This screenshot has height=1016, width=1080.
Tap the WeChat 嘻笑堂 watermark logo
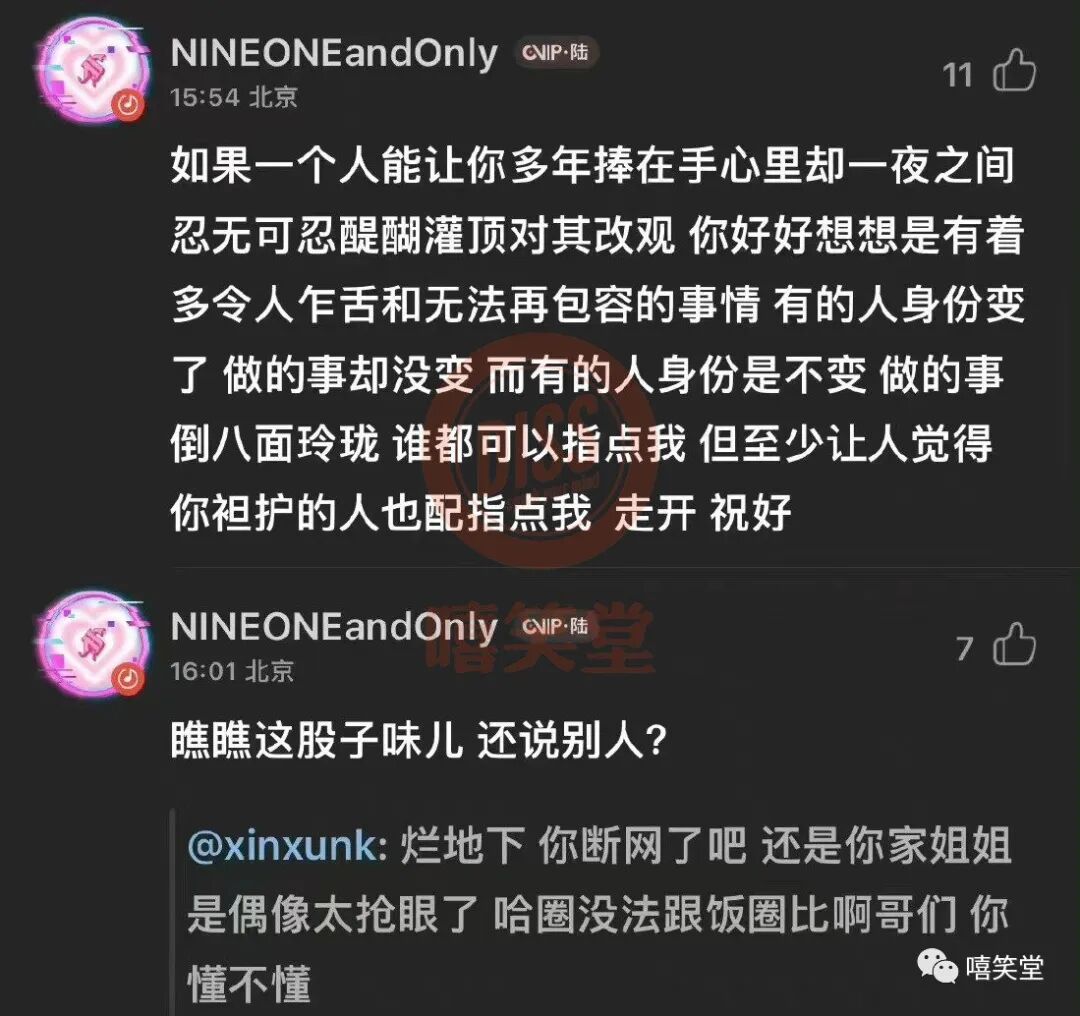click(x=980, y=968)
